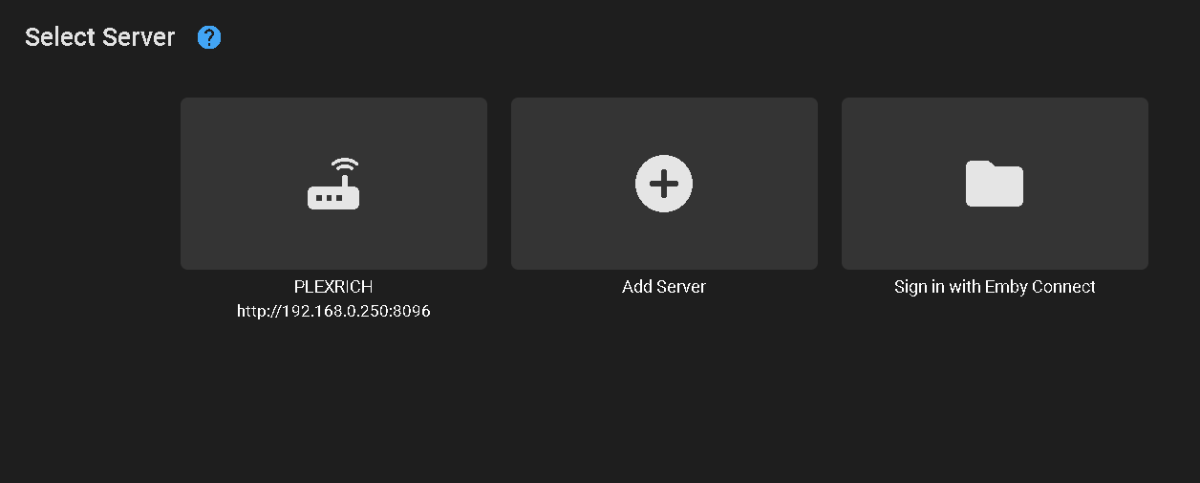Select the PLEXRICH server name label
1200x483 pixels.
(x=333, y=287)
